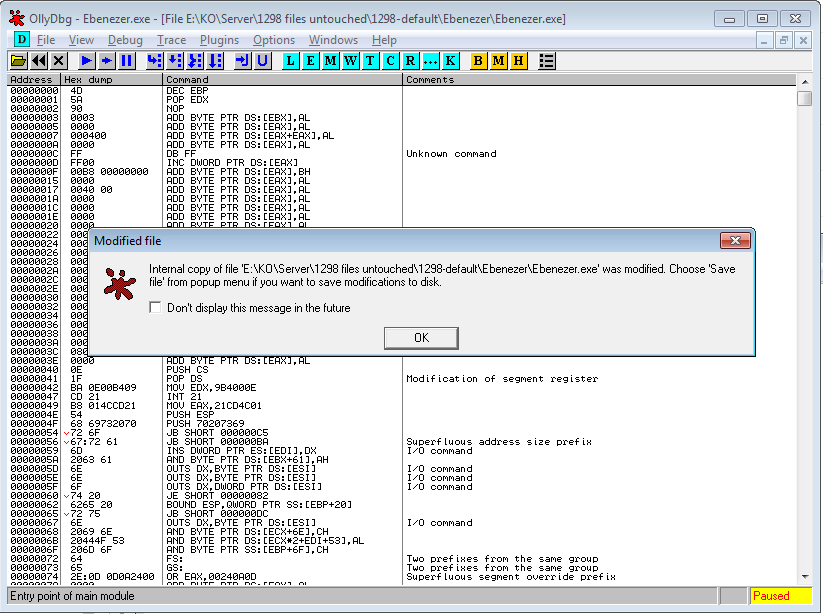The width and height of the screenshot is (823, 614).
Task: Select the BOUND ESP,QWORD PTR instruction
Action: [x=259, y=504]
